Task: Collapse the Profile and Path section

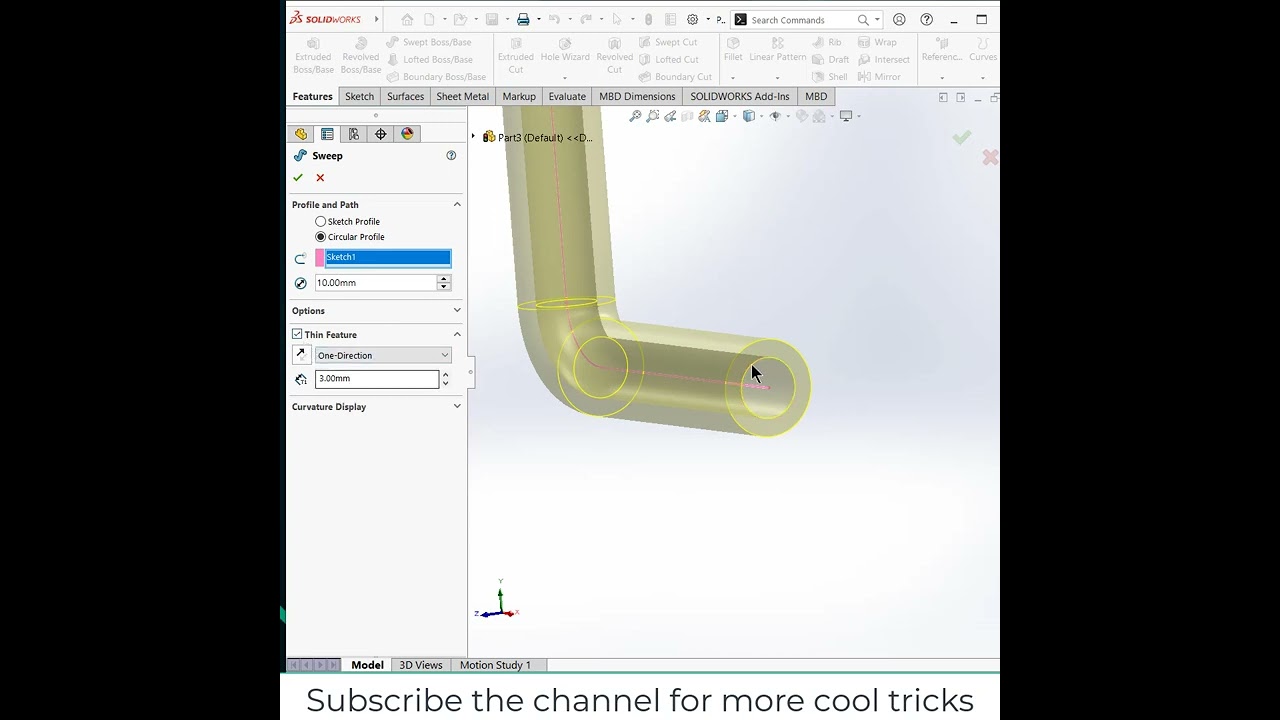Action: click(x=457, y=205)
